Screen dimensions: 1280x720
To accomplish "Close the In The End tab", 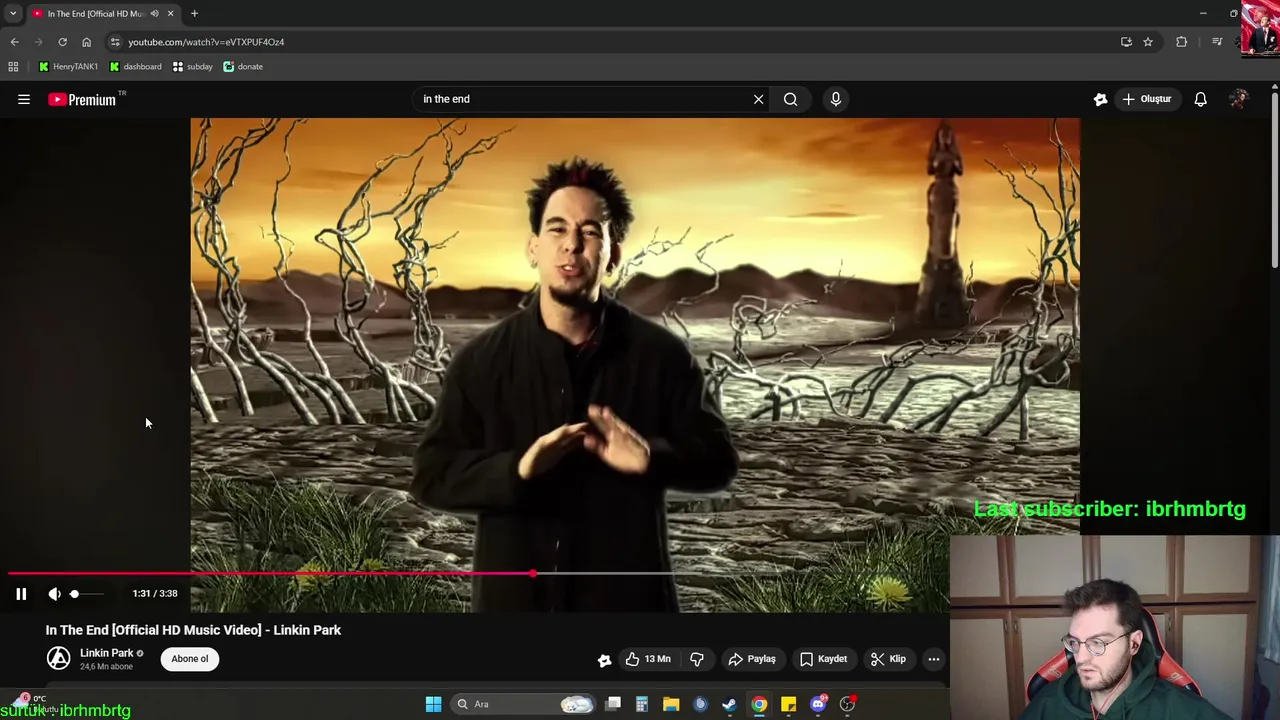I will 170,13.
